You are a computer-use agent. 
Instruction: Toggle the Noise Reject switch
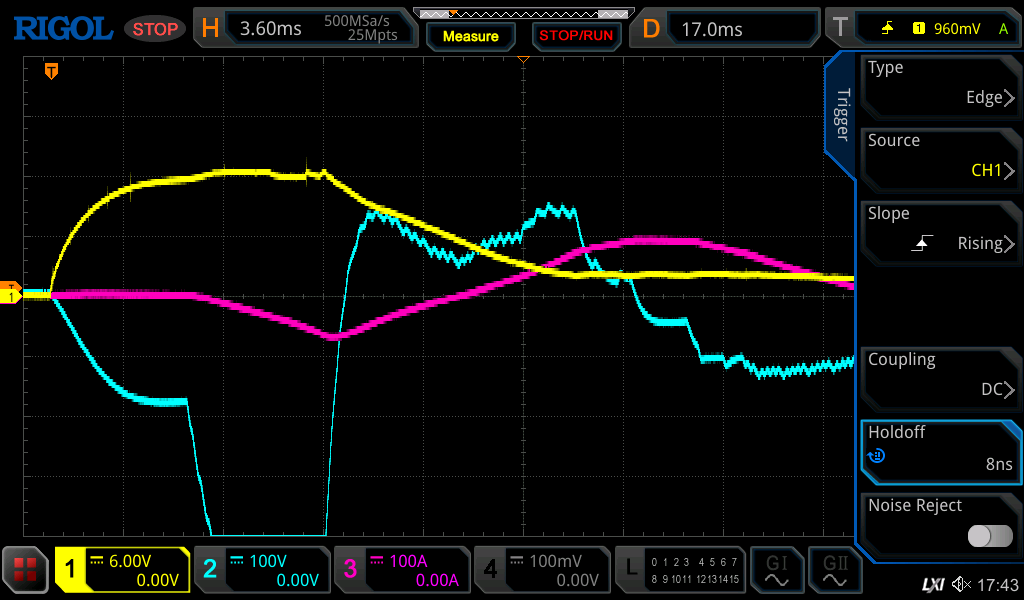[989, 536]
